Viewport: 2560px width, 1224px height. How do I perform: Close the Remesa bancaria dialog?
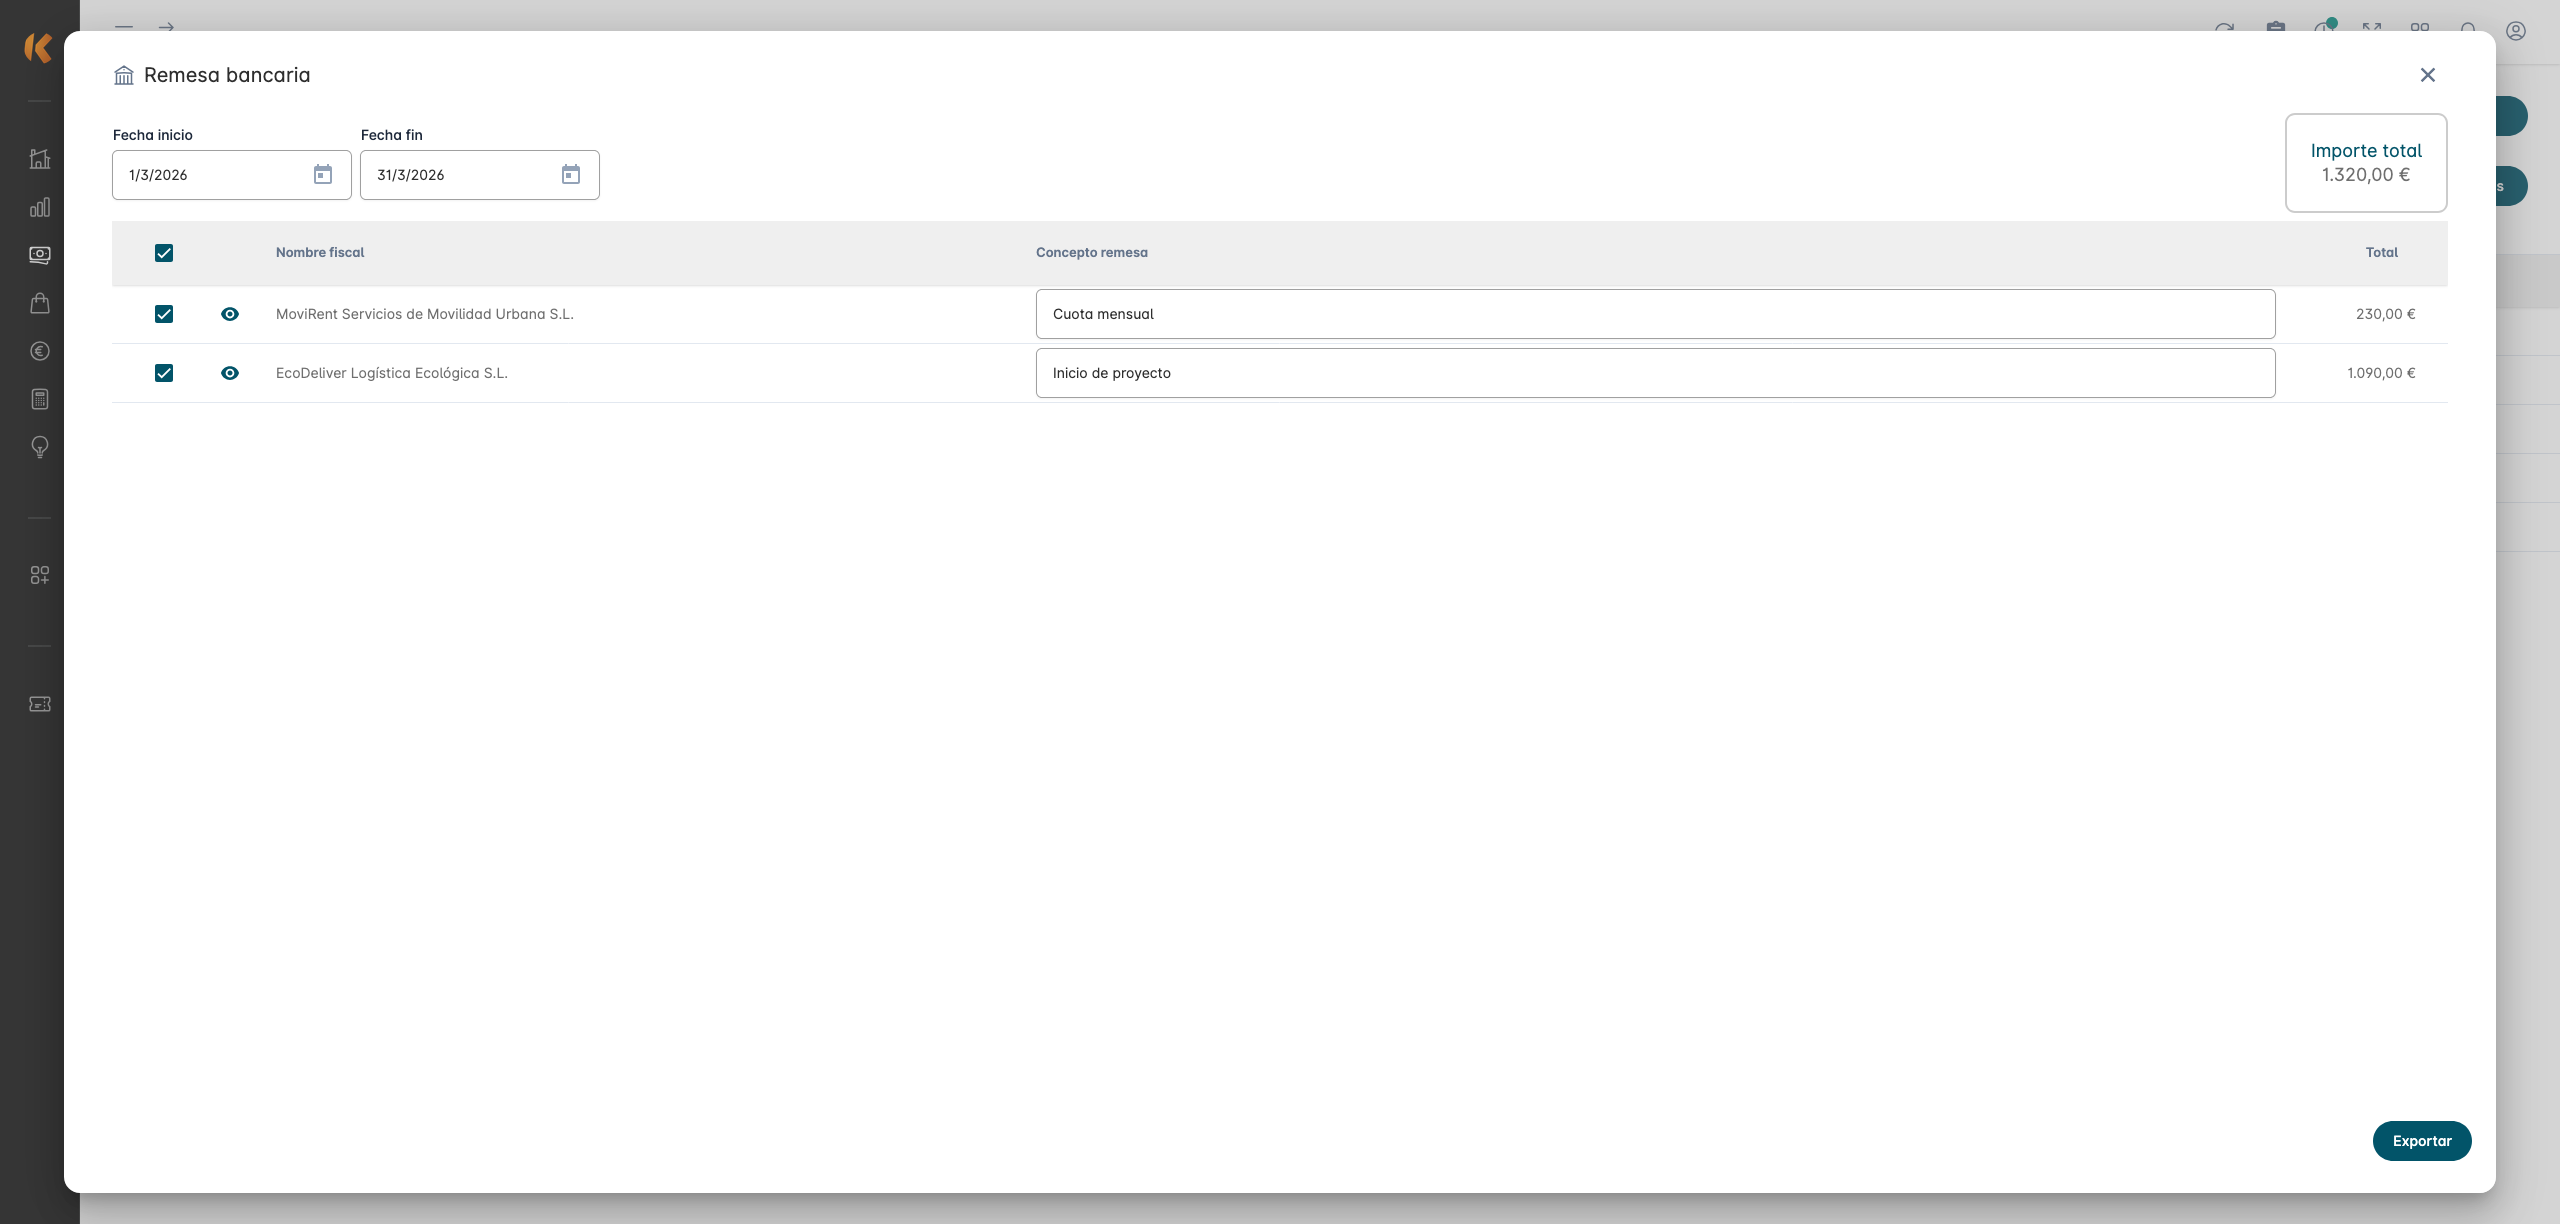2427,75
